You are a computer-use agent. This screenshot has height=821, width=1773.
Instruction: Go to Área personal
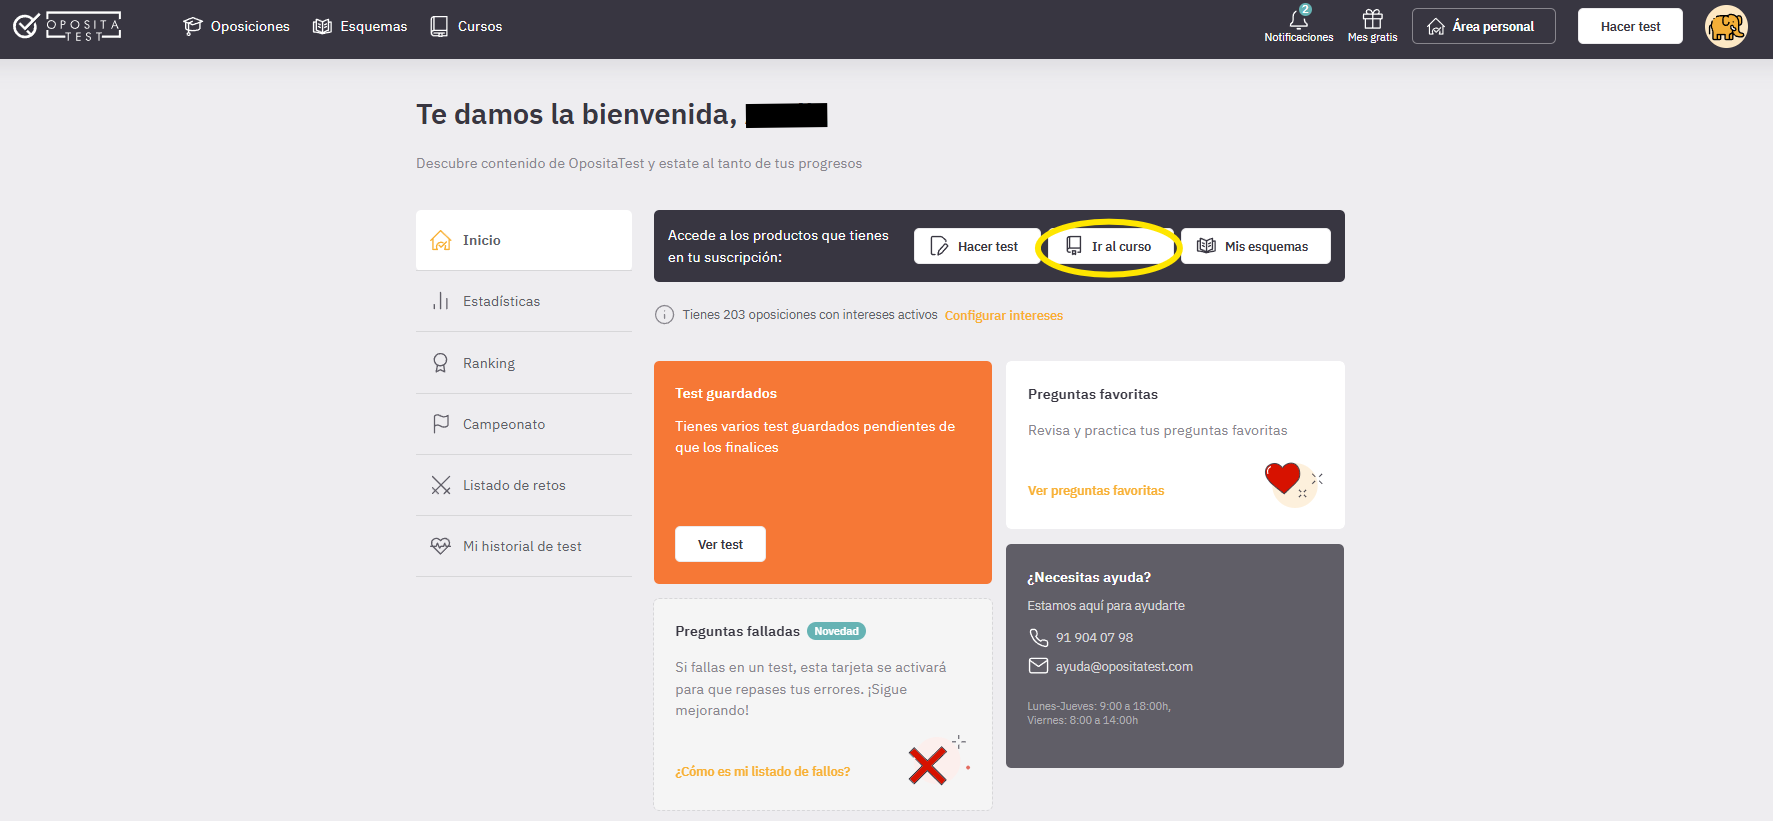coord(1484,26)
